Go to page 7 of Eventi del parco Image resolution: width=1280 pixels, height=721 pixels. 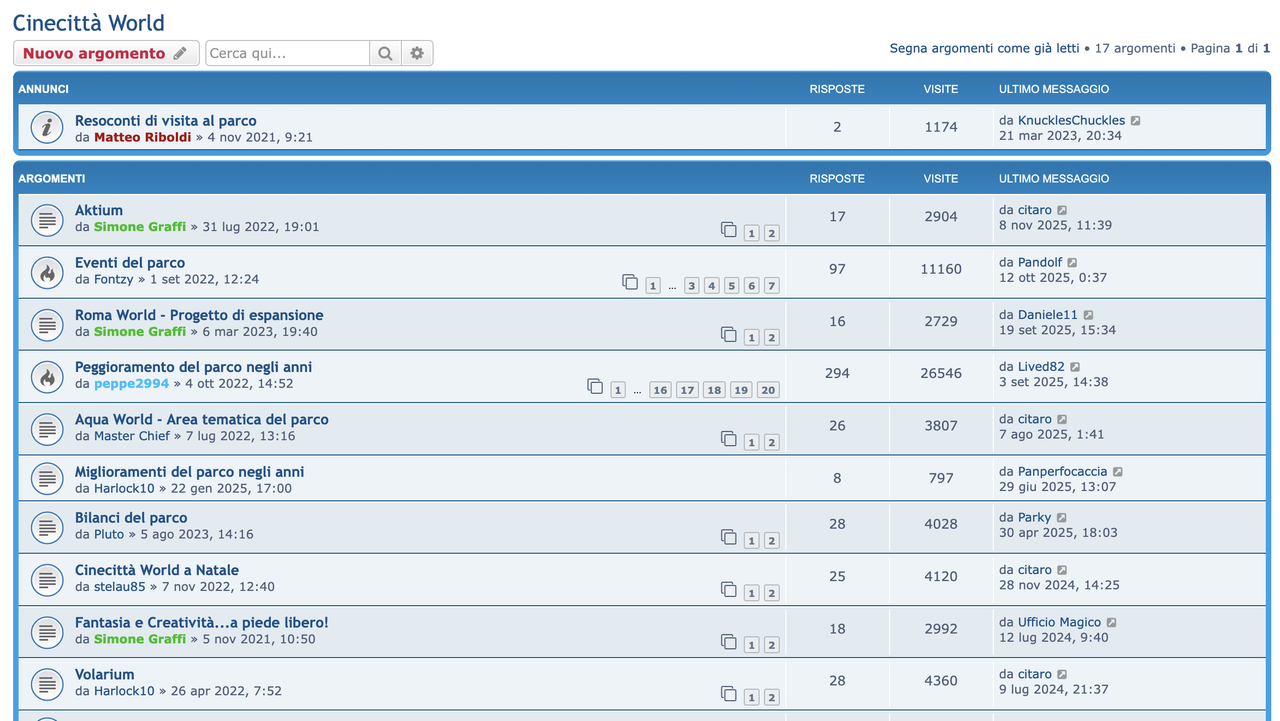pos(771,286)
